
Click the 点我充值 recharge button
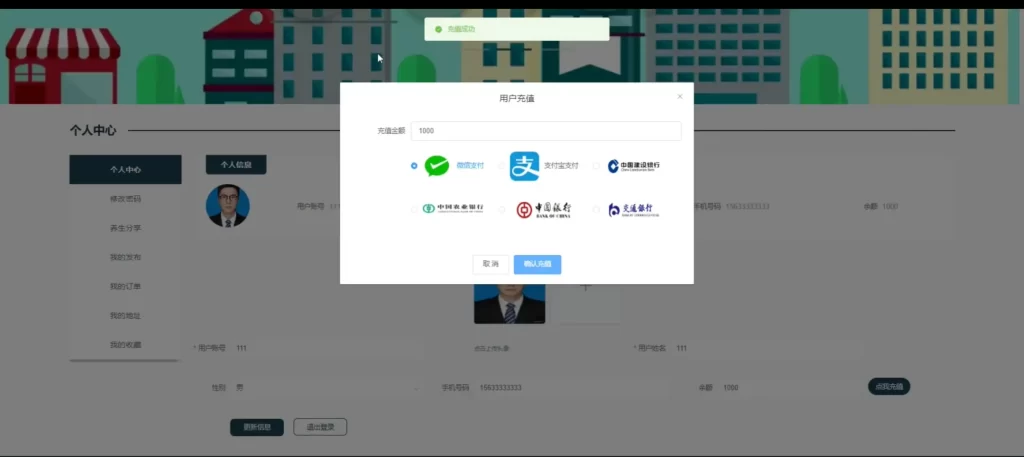(x=889, y=386)
